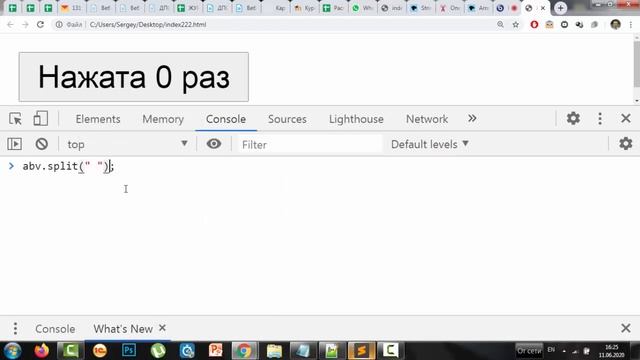Screen dimensions: 640x360
Task: Select the Console tab in DevTools
Action: pos(226,119)
